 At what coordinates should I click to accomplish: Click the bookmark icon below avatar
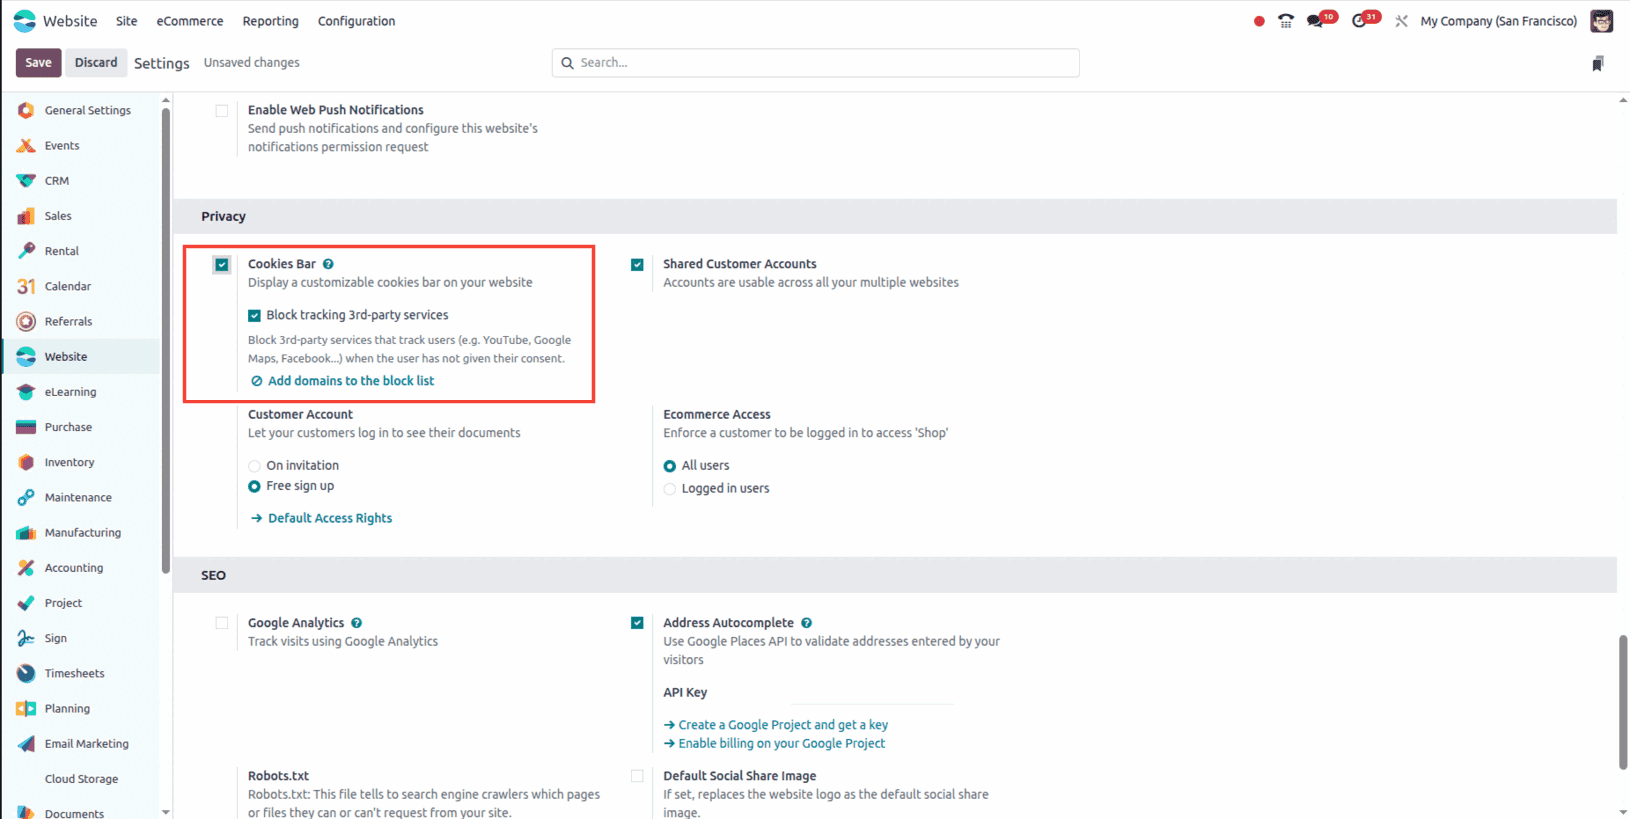tap(1598, 64)
